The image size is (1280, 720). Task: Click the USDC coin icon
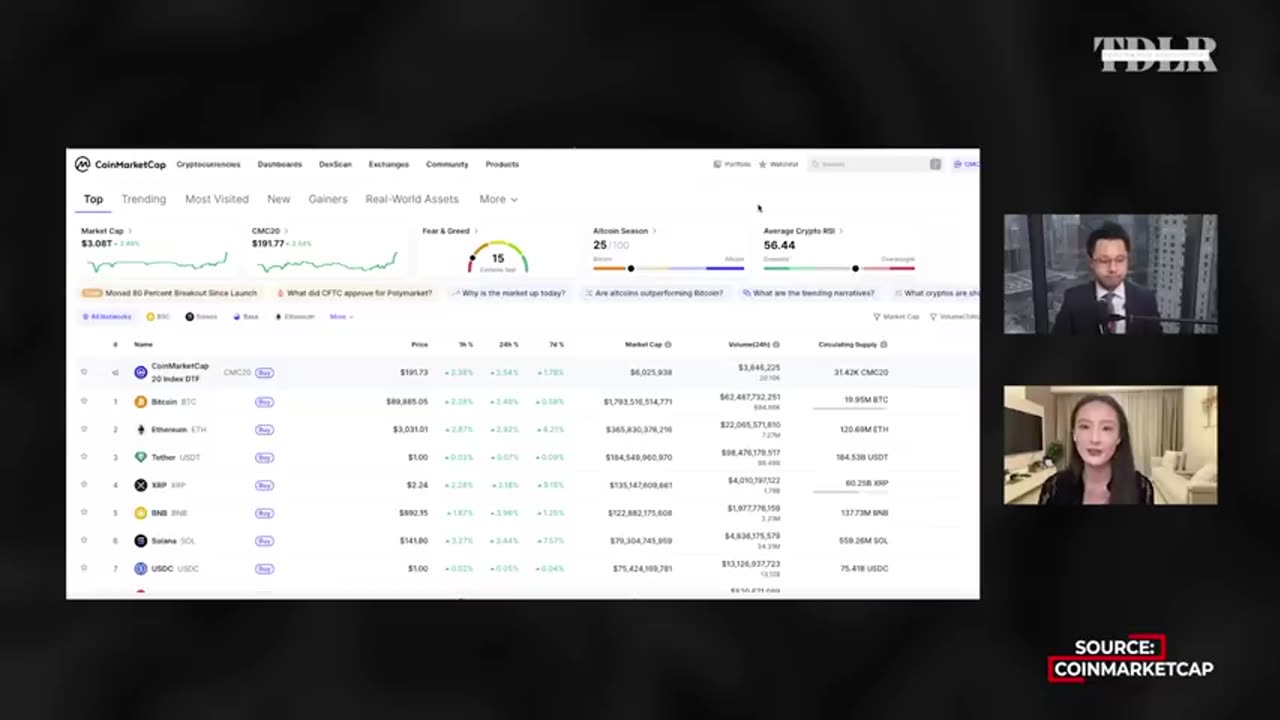[x=141, y=569]
